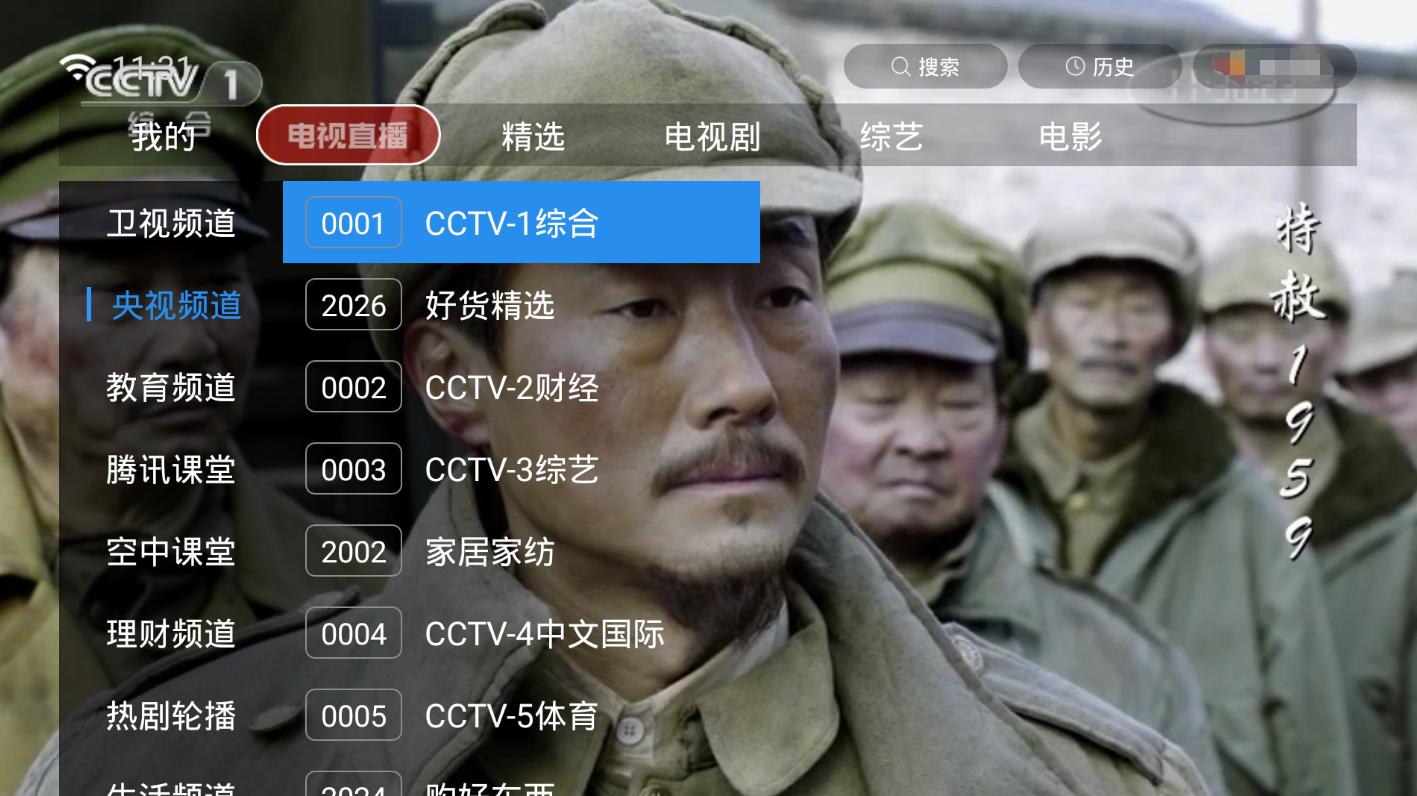The image size is (1417, 796).
Task: Select the 电视直播 tab
Action: point(348,135)
